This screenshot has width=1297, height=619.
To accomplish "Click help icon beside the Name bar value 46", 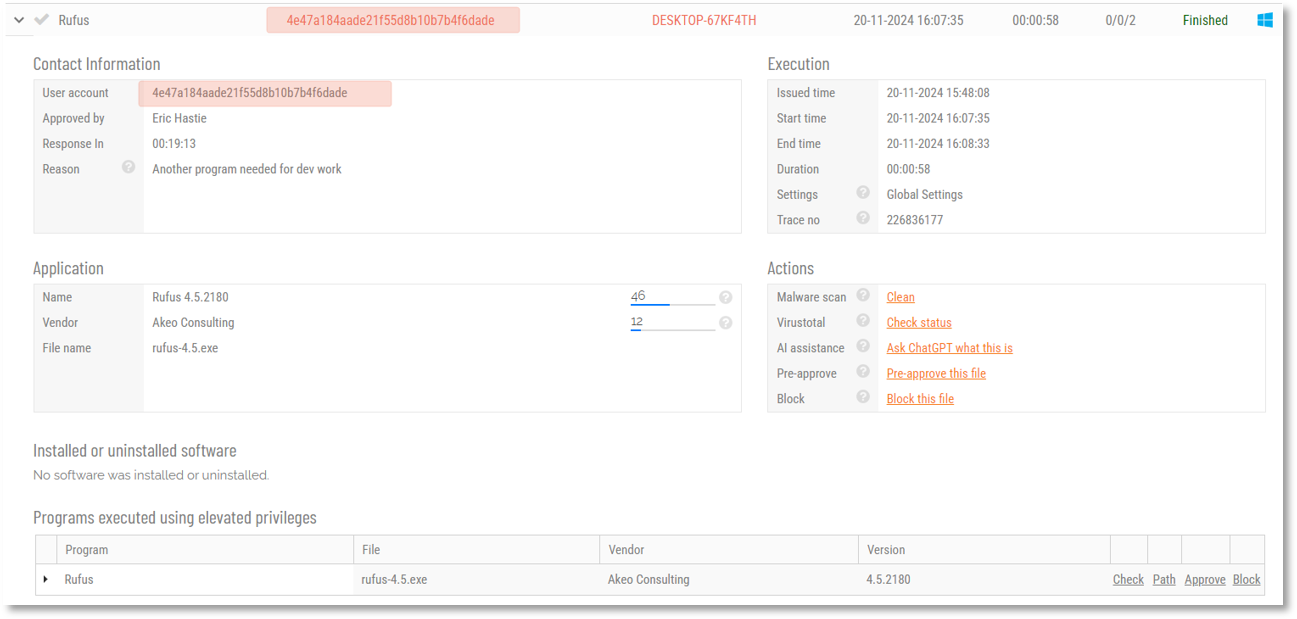I will (x=725, y=297).
